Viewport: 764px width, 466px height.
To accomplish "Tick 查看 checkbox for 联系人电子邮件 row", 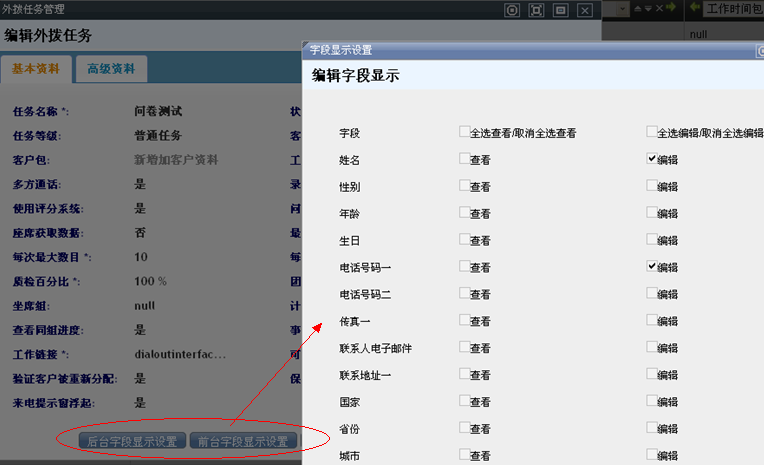I will (x=465, y=348).
